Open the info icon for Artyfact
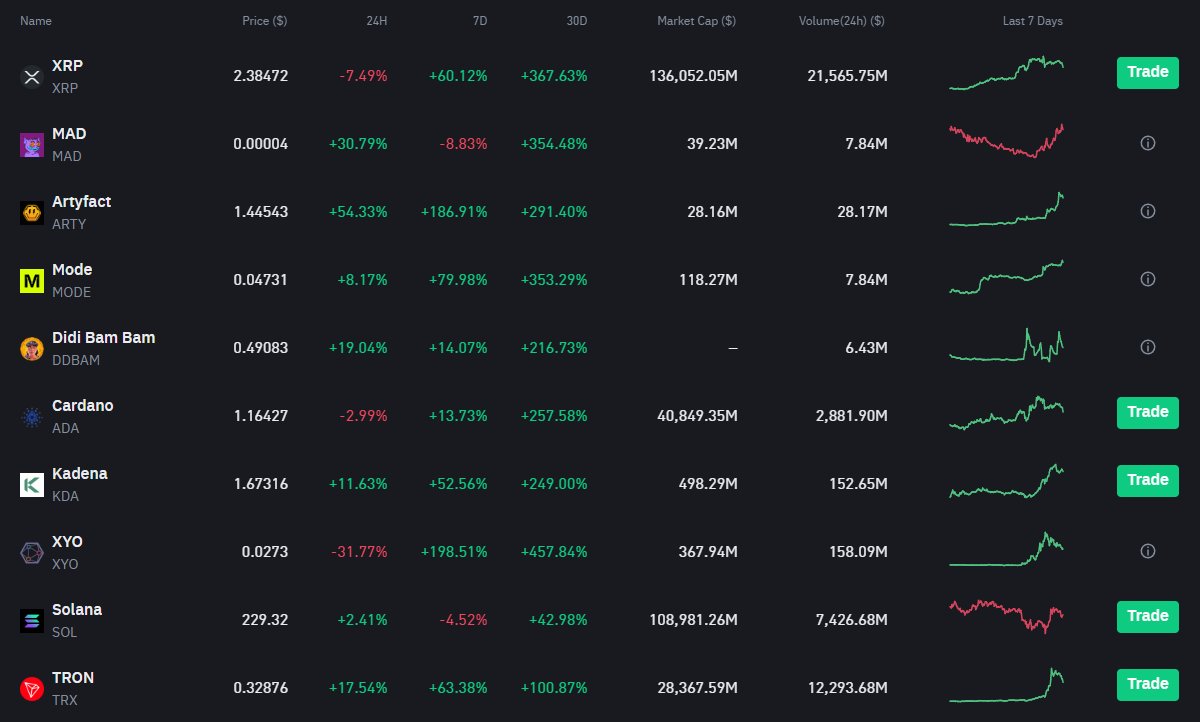1200x722 pixels. click(x=1148, y=211)
